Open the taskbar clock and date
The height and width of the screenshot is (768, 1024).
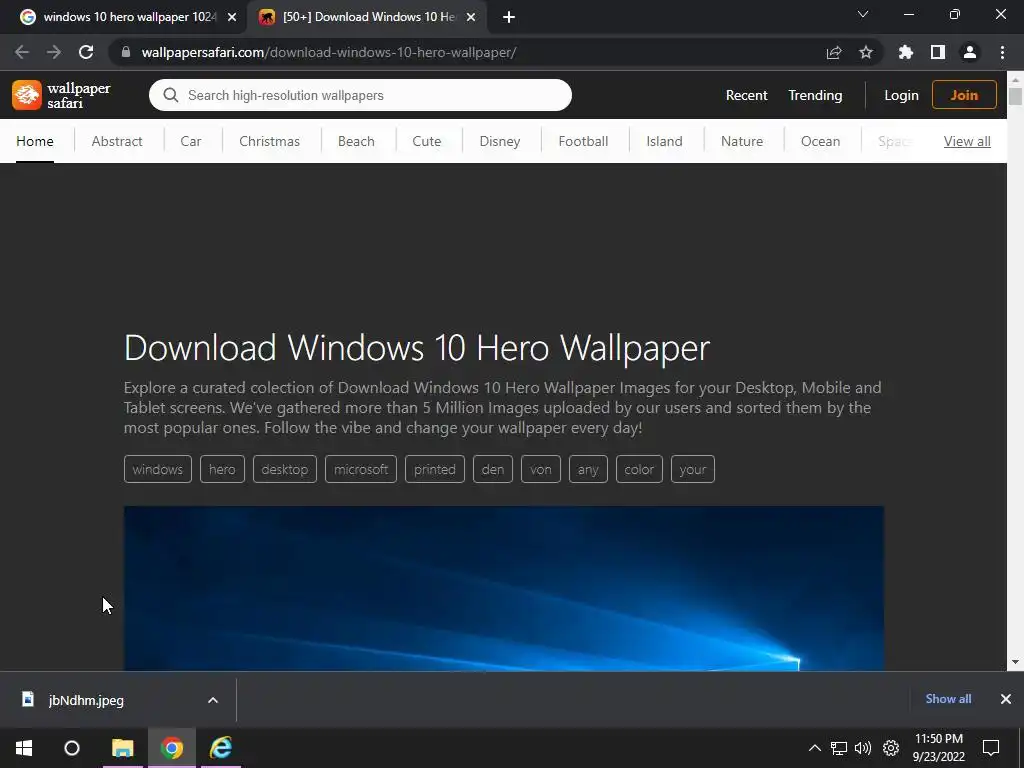[x=938, y=748]
